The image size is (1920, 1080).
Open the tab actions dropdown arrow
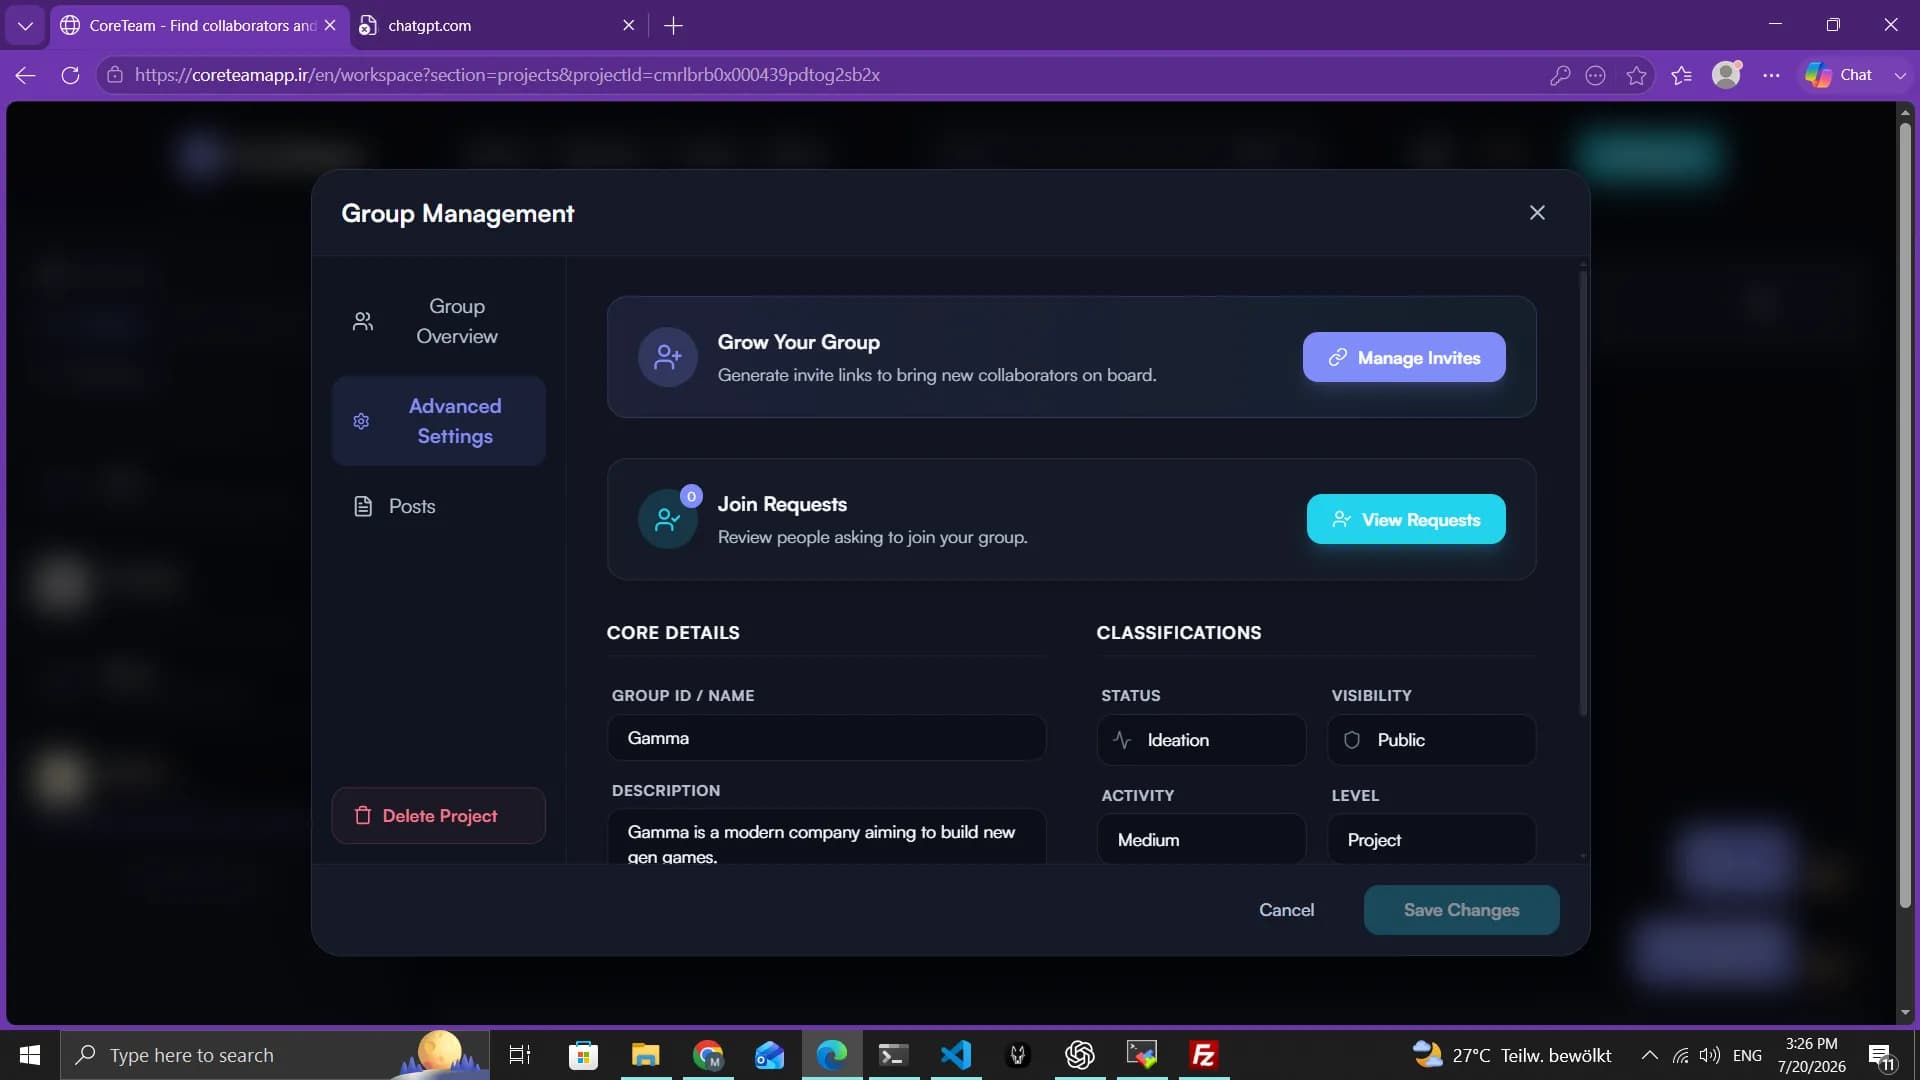(x=25, y=25)
